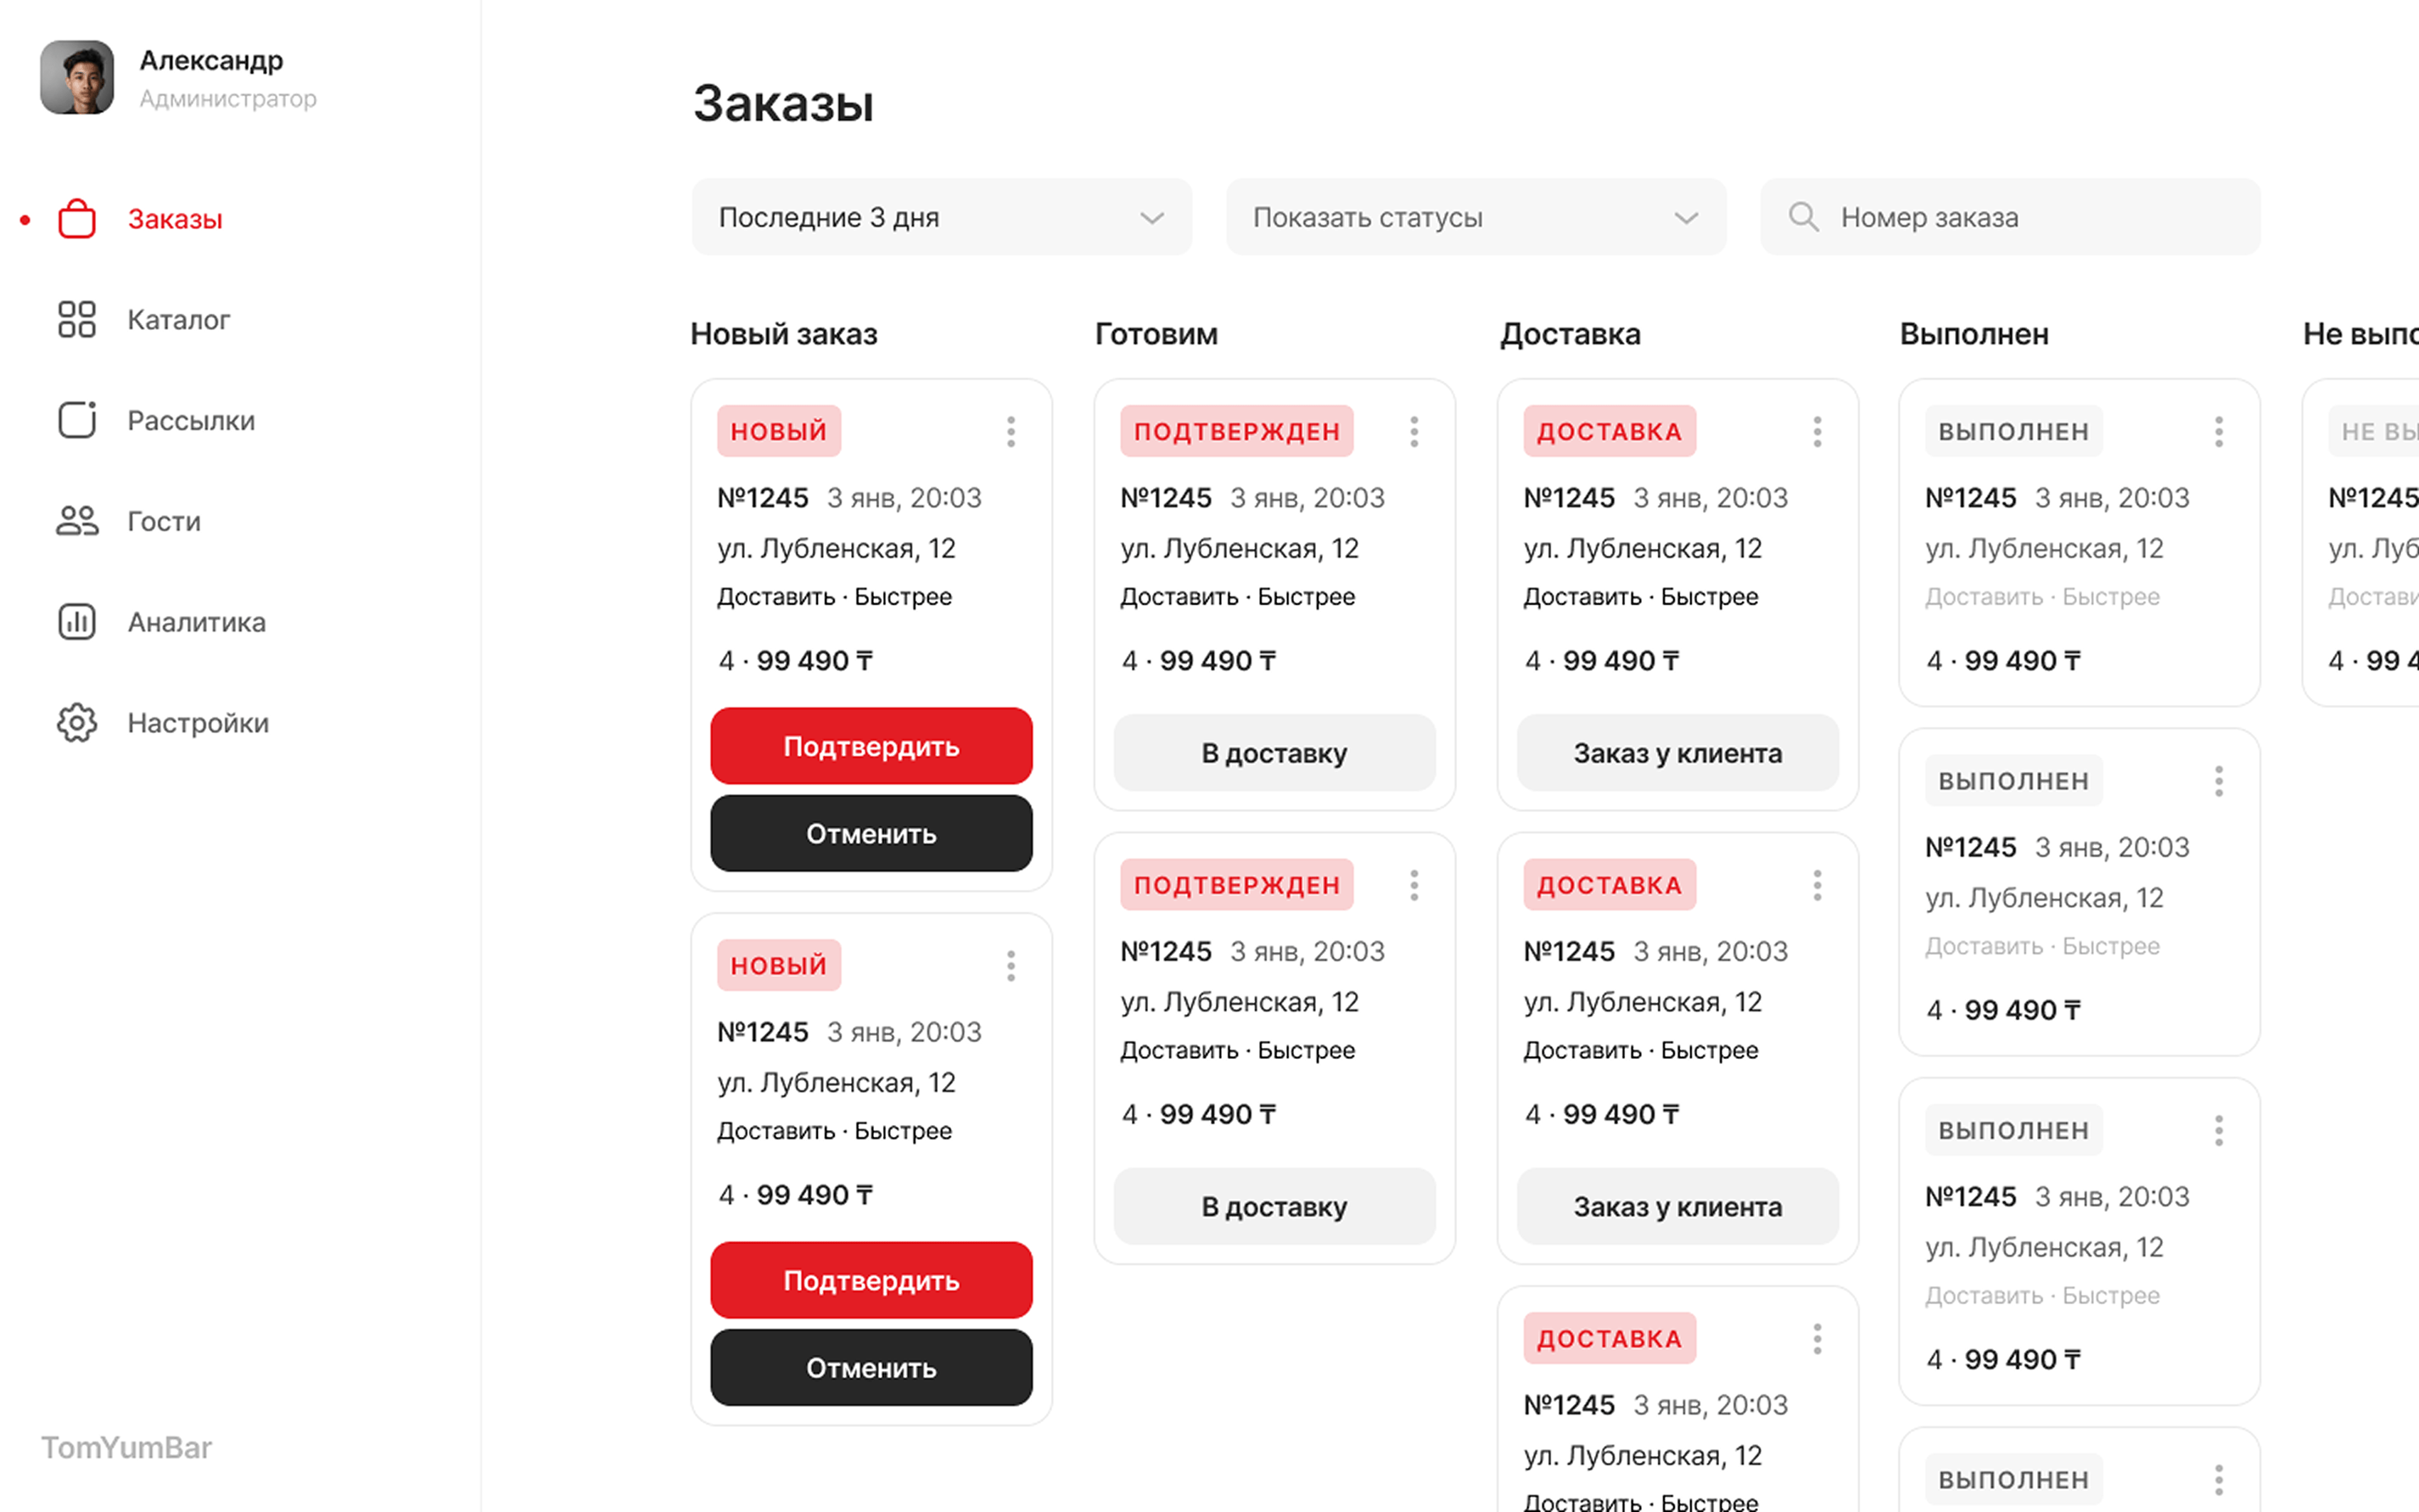
Task: Click the Настройки gear icon
Action: (76, 723)
